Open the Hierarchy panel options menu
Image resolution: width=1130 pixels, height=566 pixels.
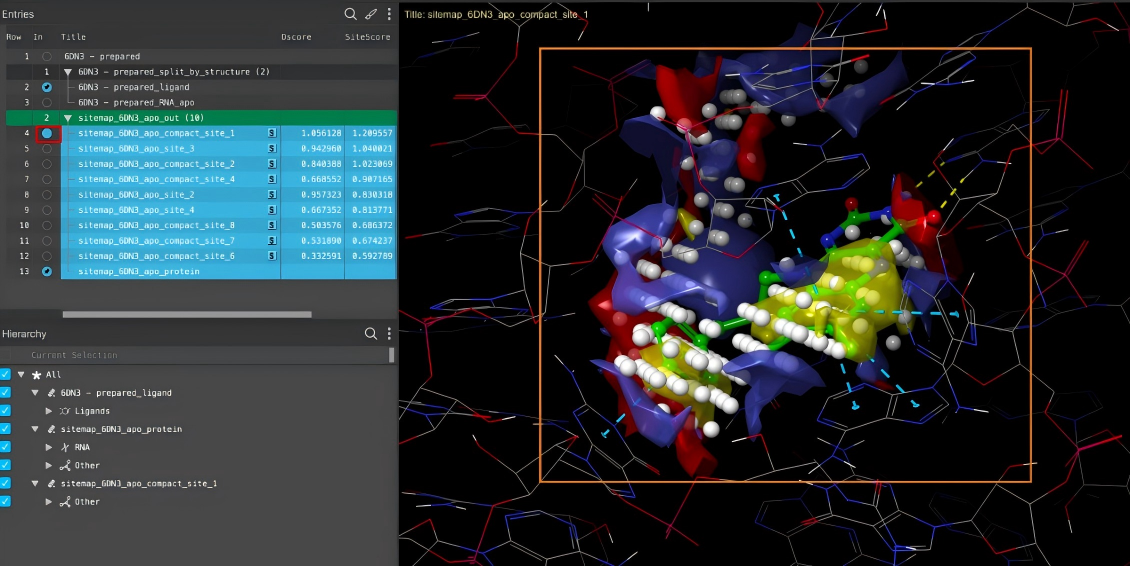(x=389, y=334)
